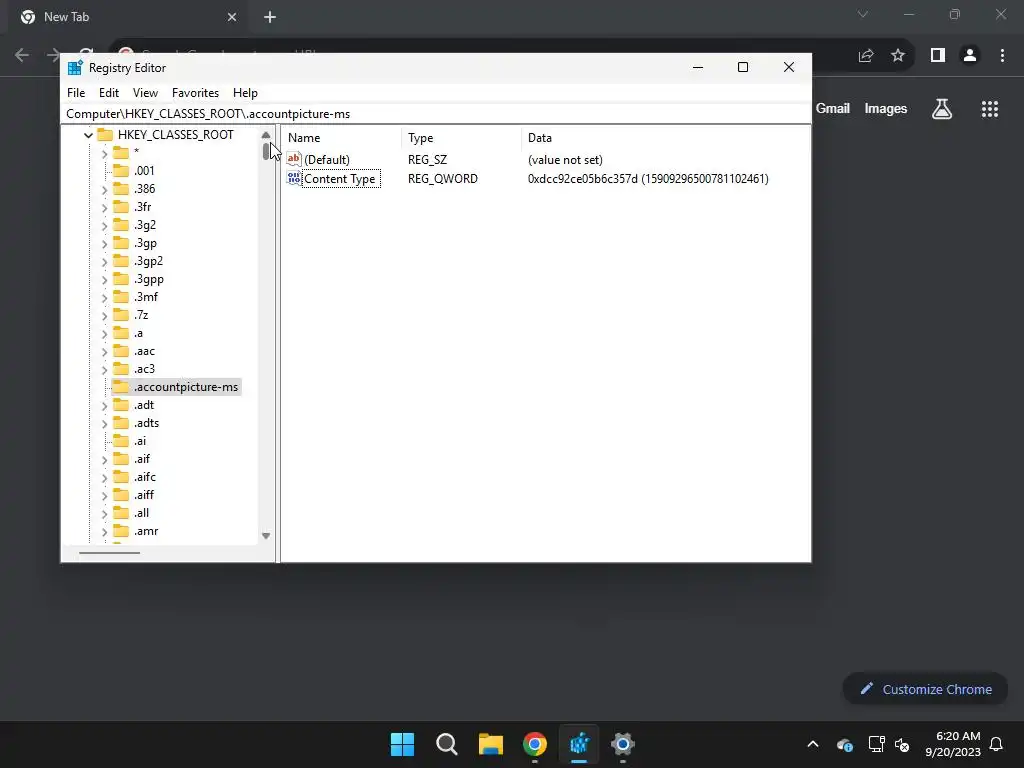Expand the .7z key chevron

coord(104,316)
